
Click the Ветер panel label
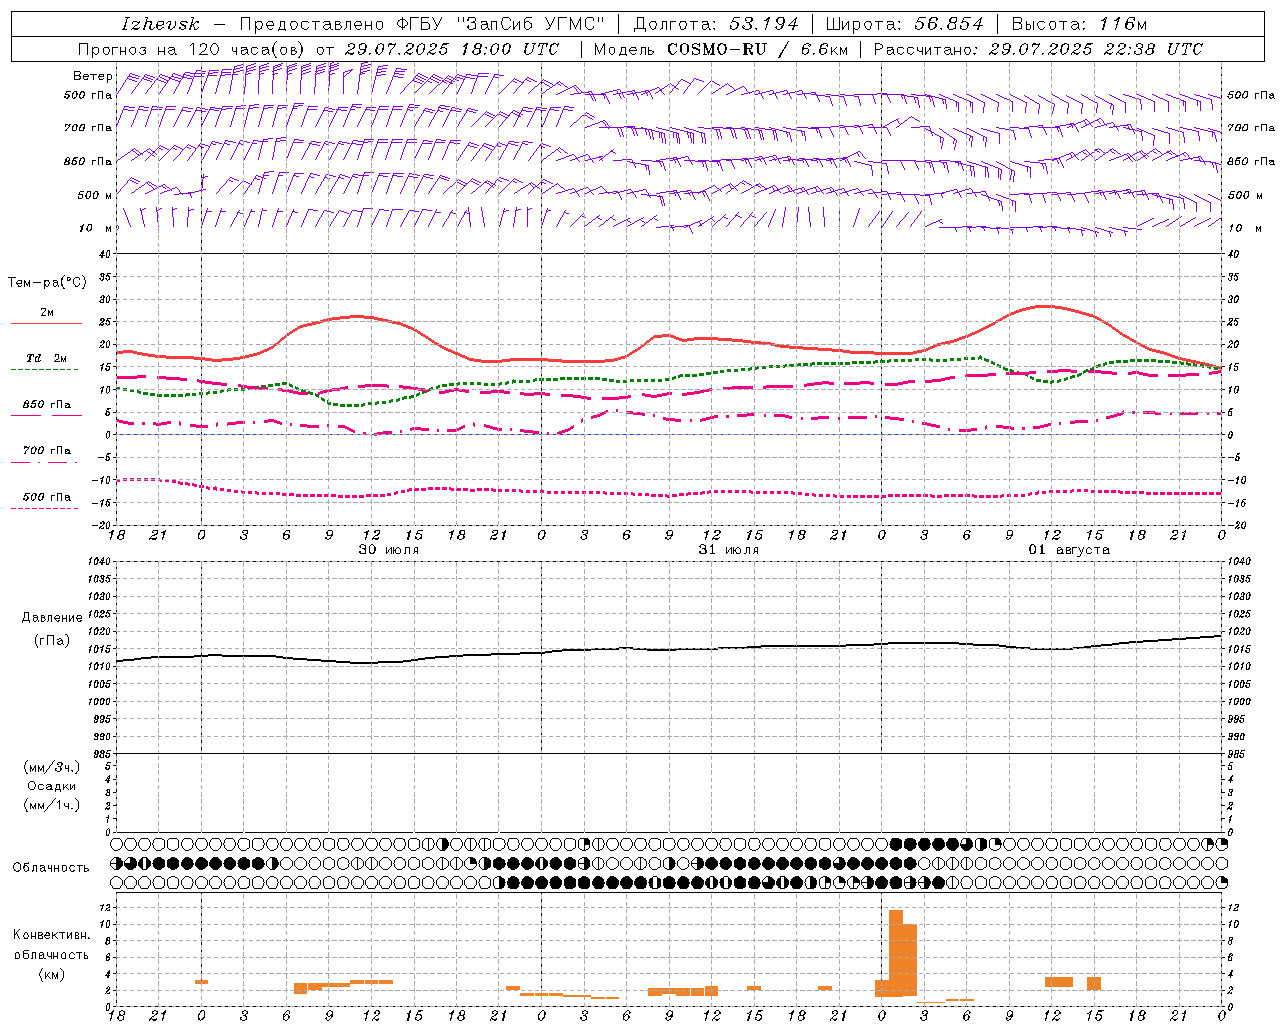[93, 76]
